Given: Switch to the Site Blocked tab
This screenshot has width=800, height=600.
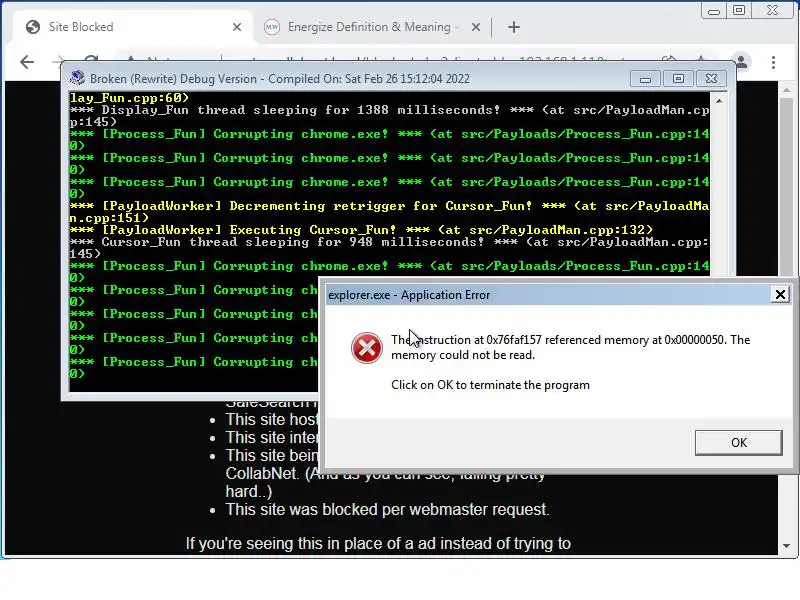Looking at the screenshot, I should (133, 27).
